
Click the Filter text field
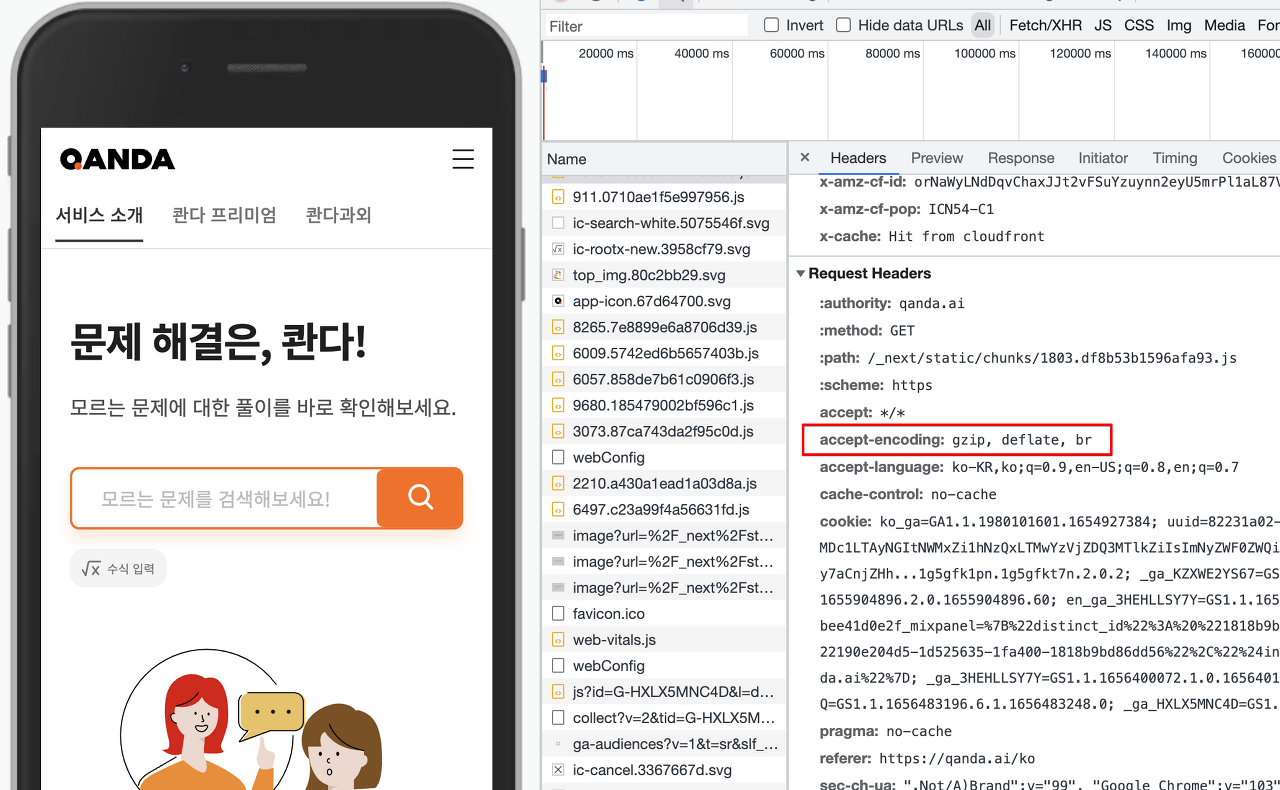pyautogui.click(x=645, y=25)
